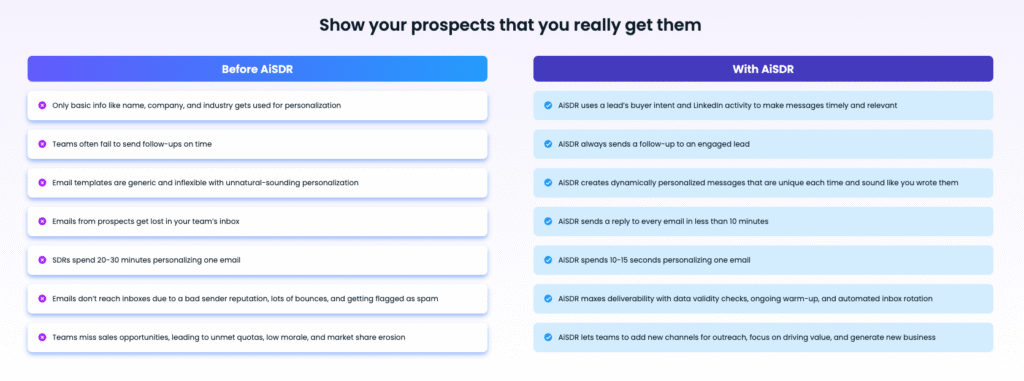
Task: Click the 'Emails from prospects get lost' card
Action: click(257, 222)
